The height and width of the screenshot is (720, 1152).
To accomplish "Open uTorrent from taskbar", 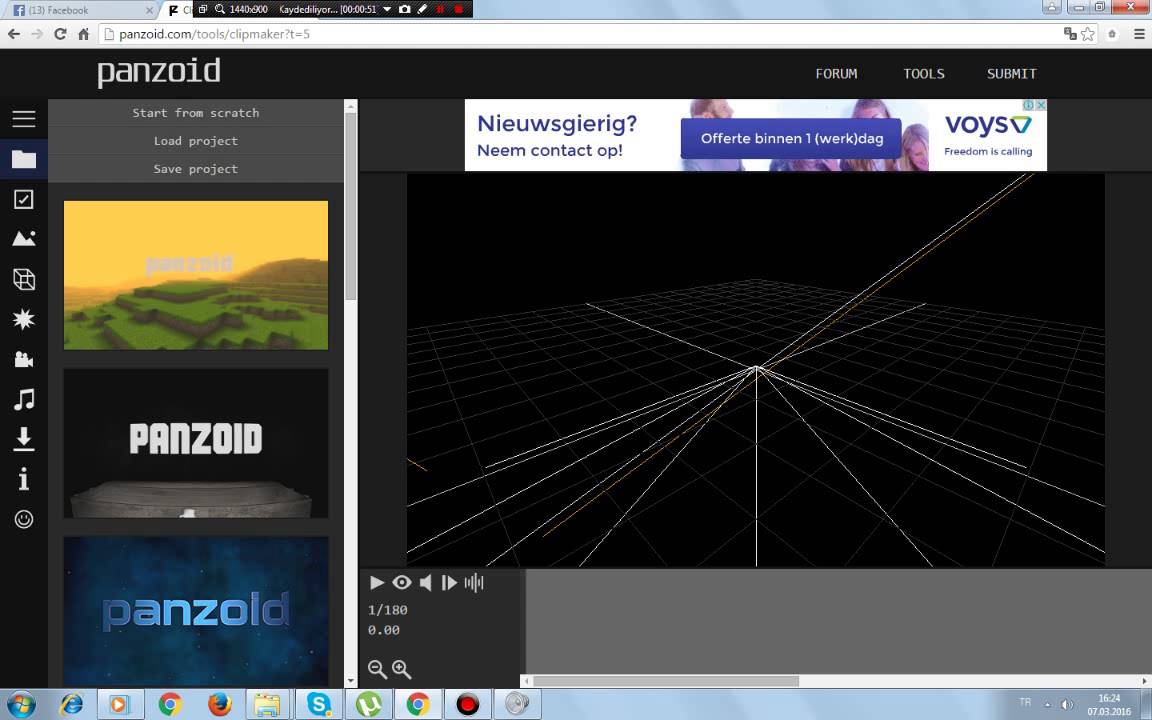I will 368,705.
